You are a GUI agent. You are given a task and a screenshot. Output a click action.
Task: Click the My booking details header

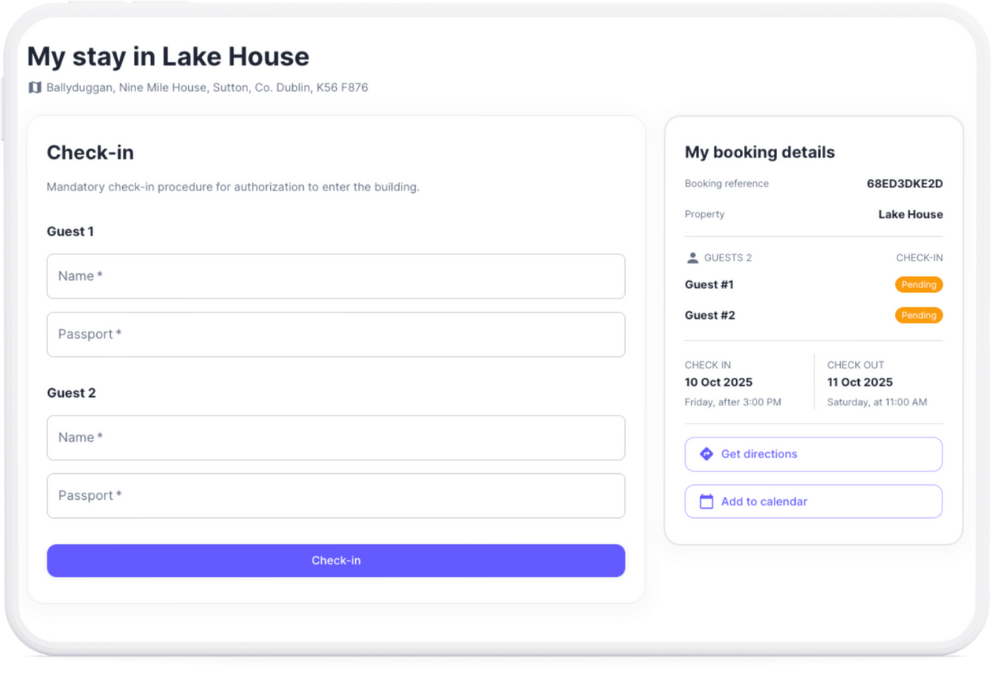point(759,152)
